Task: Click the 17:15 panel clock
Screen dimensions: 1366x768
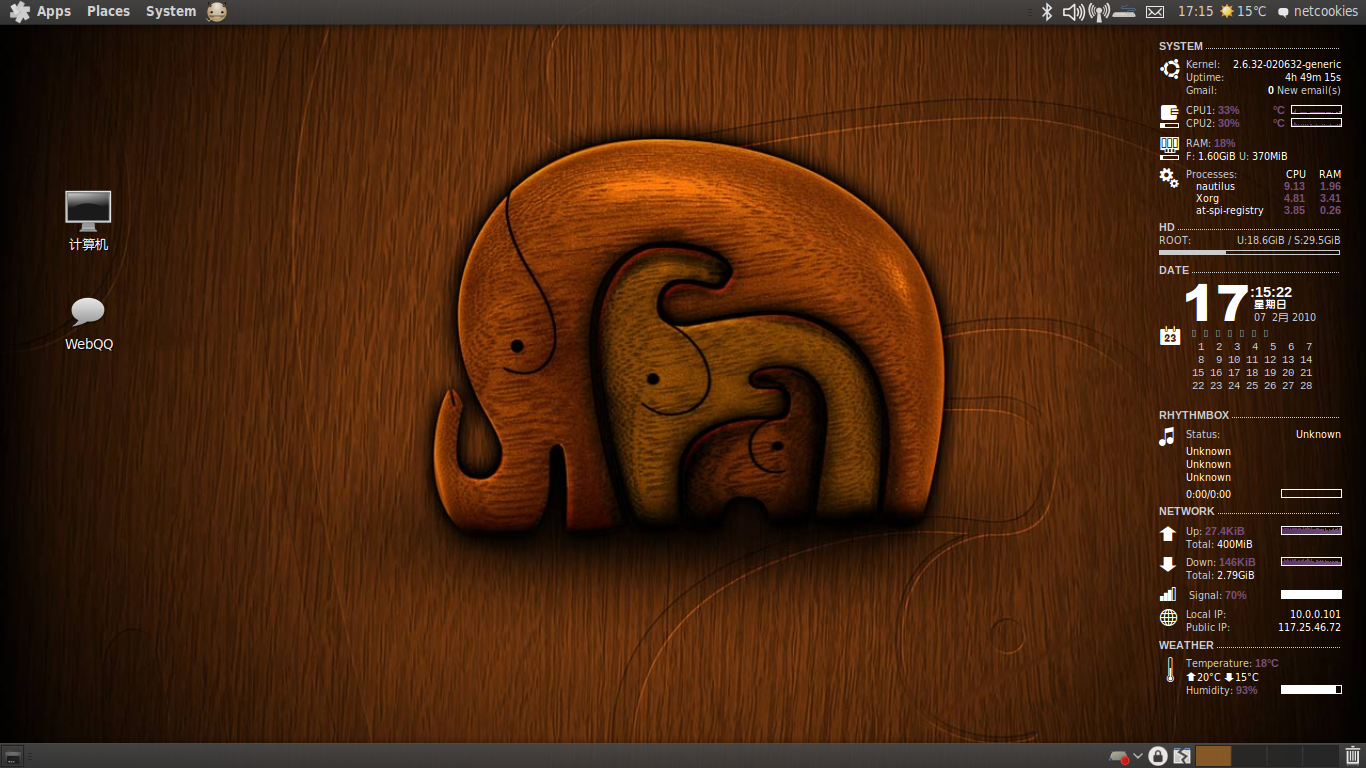Action: tap(1195, 12)
